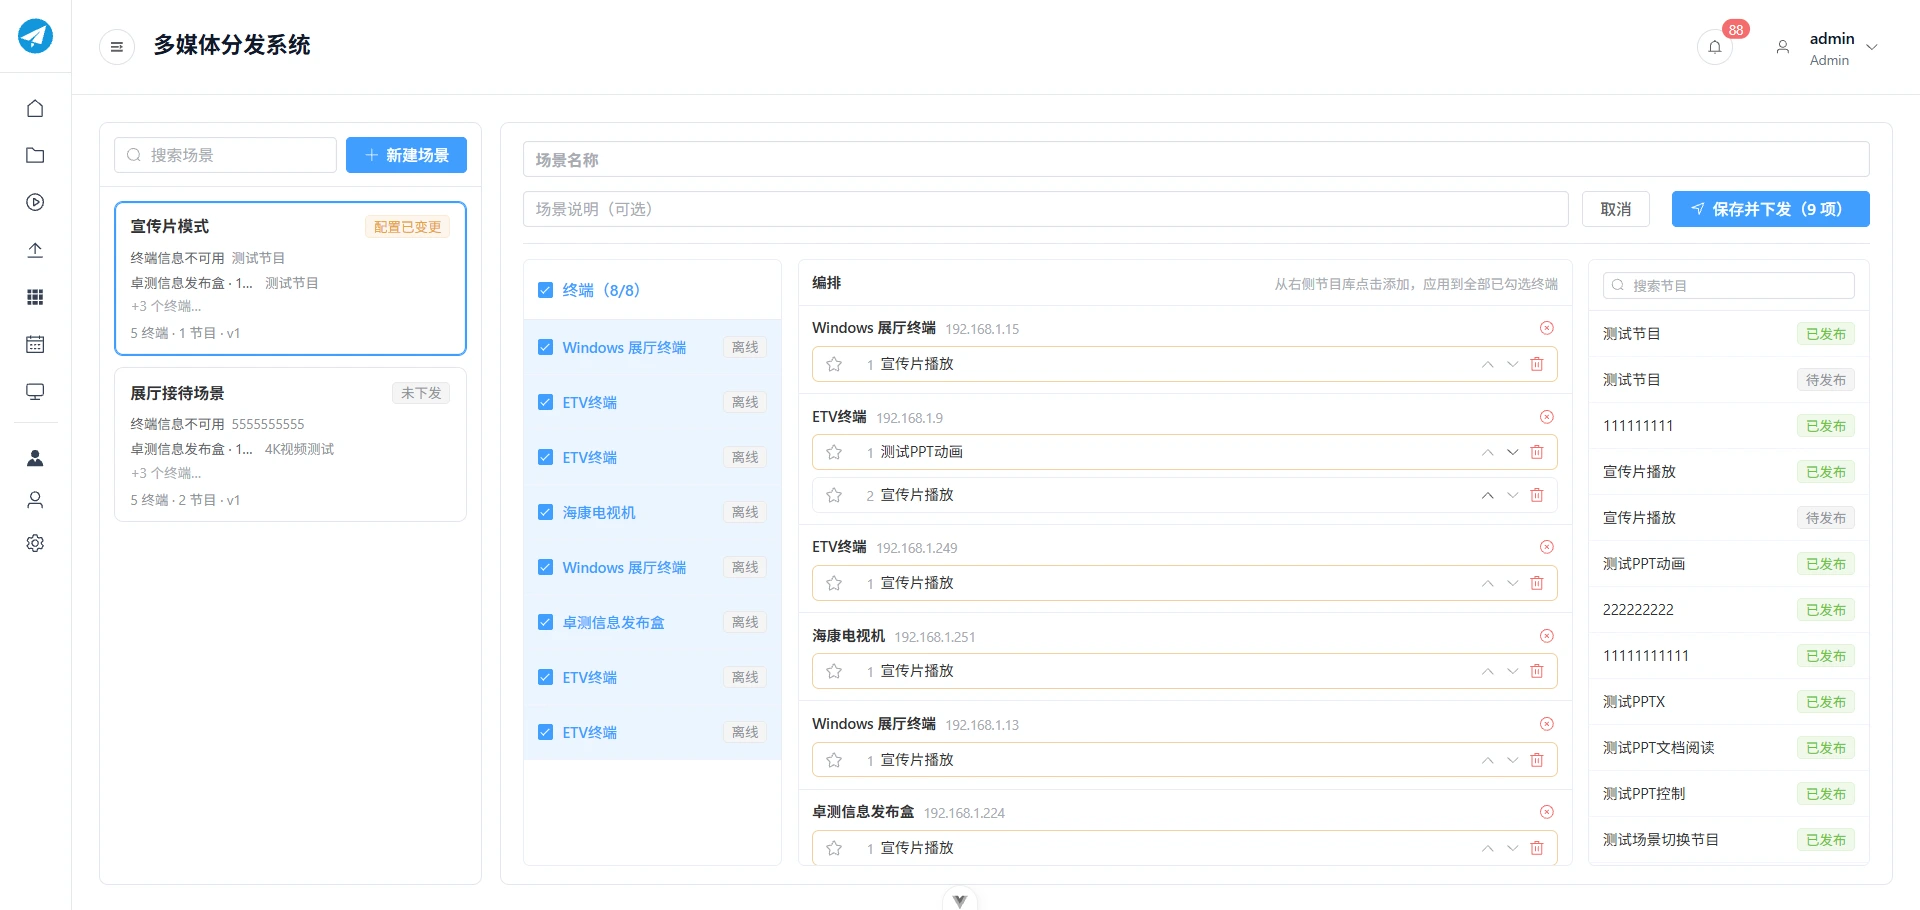The height and width of the screenshot is (910, 1920).
Task: Open the calendar icon in sidebar
Action: (x=35, y=344)
